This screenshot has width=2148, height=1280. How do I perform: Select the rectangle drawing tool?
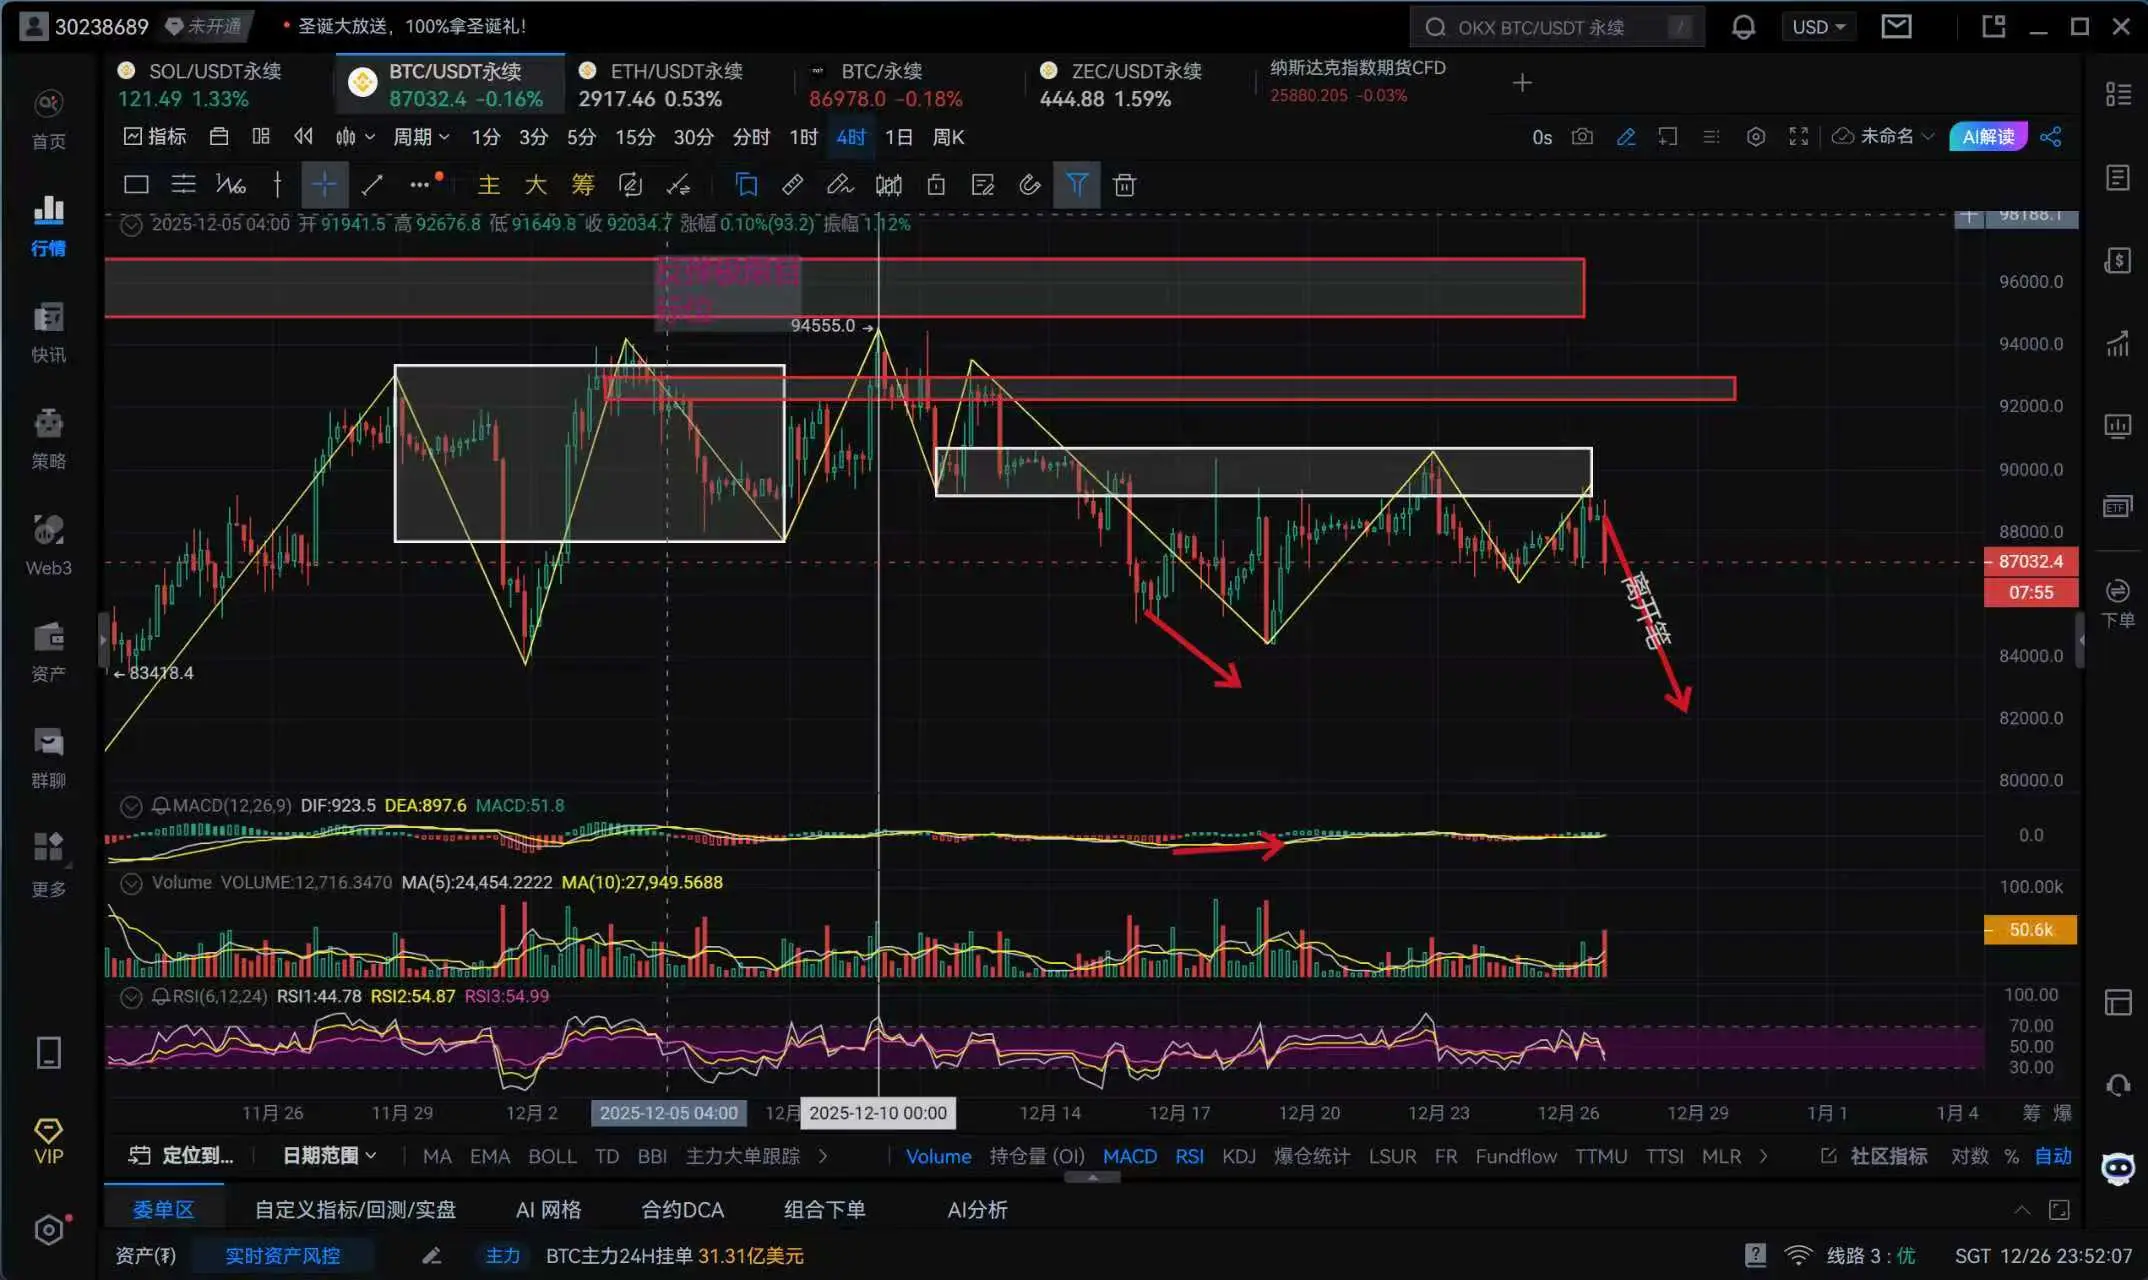click(136, 185)
